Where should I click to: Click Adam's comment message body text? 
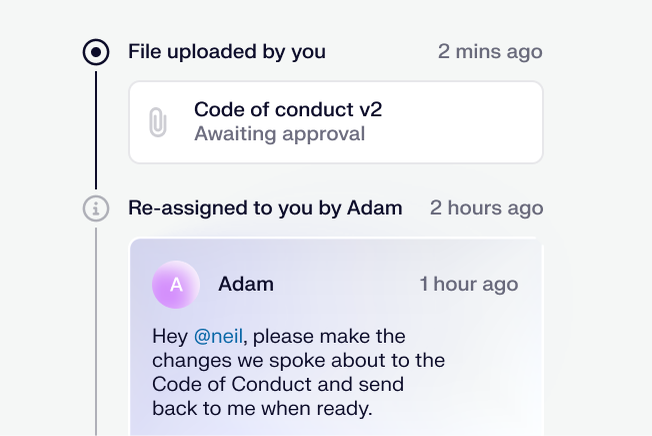point(298,372)
